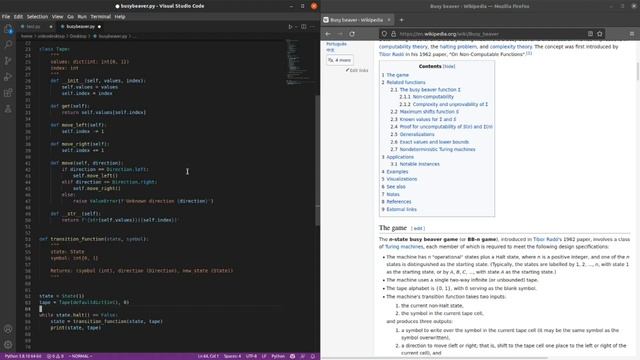The height and width of the screenshot is (360, 640).
Task: Click the site security padlock icon
Action: [393, 34]
